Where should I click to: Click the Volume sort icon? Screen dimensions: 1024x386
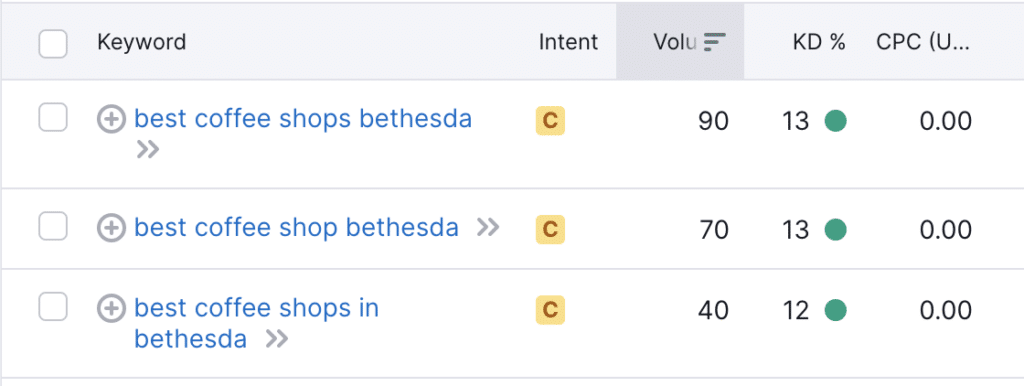click(714, 42)
